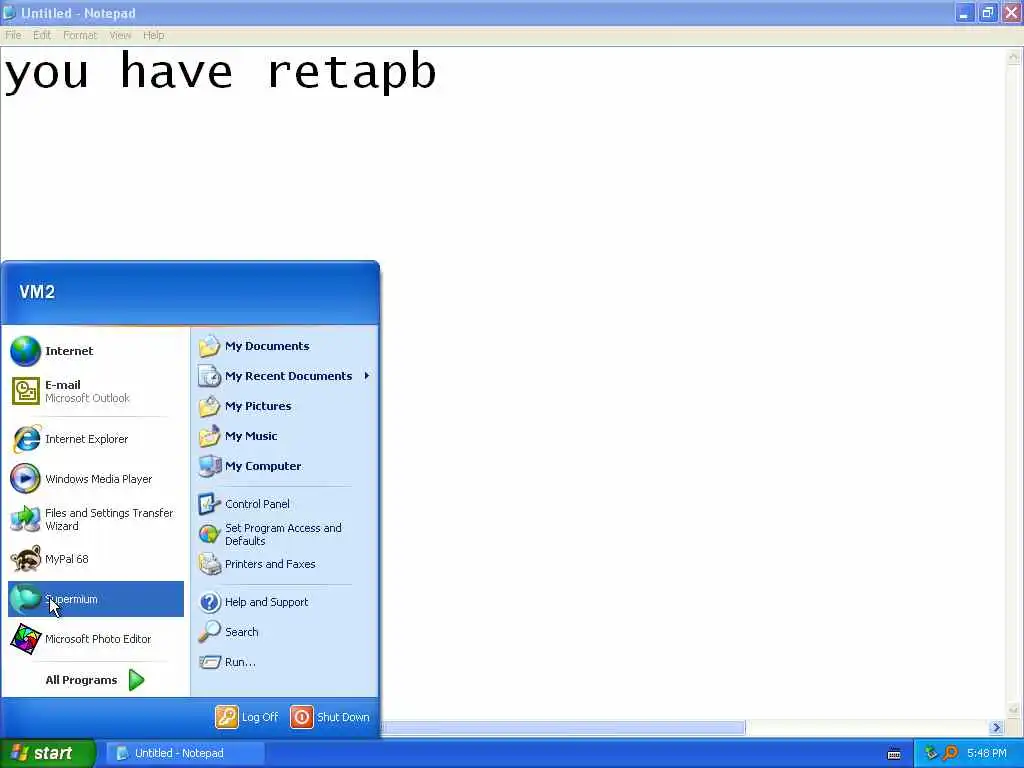Image resolution: width=1024 pixels, height=768 pixels.
Task: Open the My Pictures folder icon
Action: click(x=209, y=406)
